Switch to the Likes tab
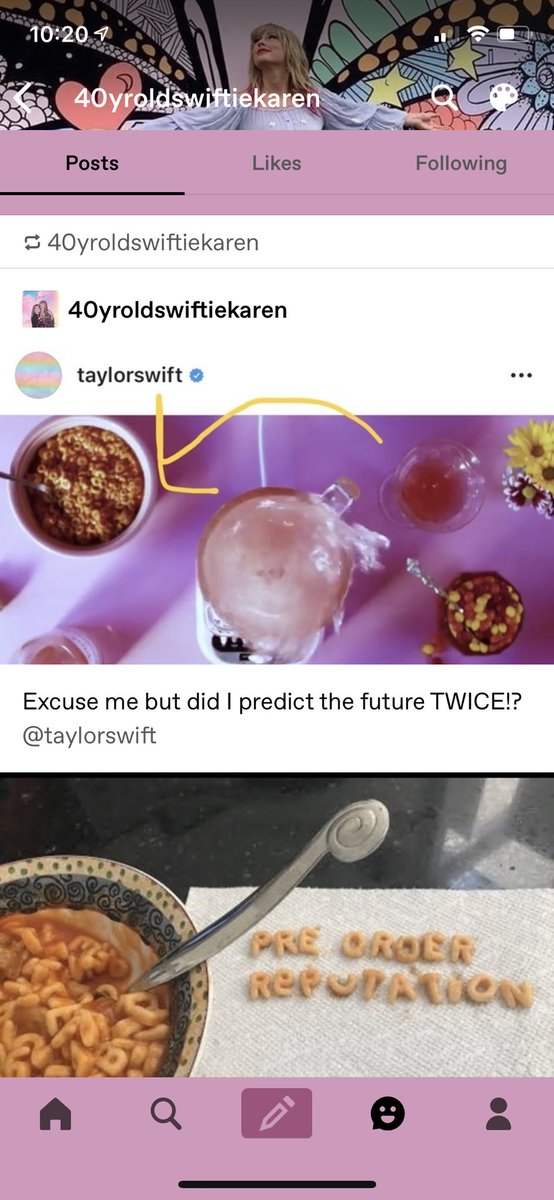Screen dimensions: 554x1200 tap(277, 163)
